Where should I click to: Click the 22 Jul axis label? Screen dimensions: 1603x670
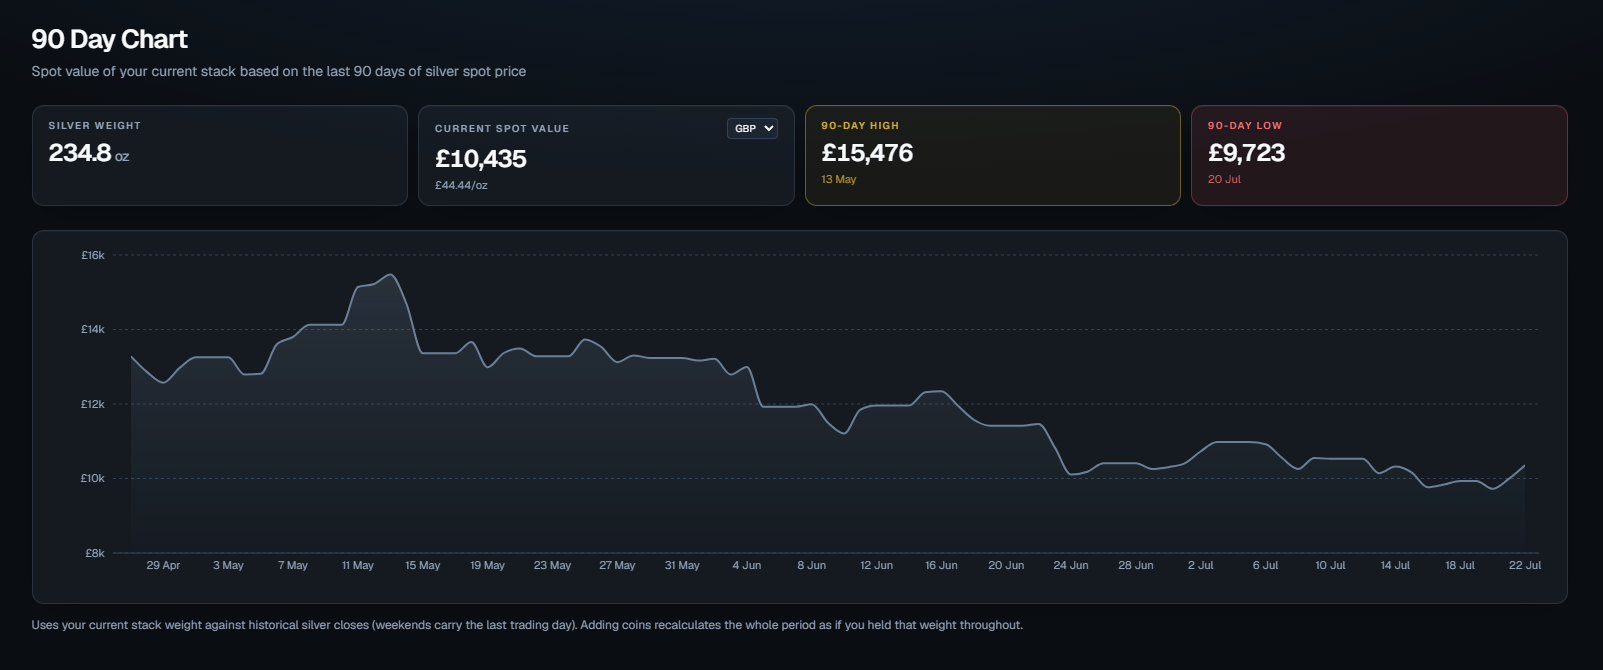tap(1525, 566)
